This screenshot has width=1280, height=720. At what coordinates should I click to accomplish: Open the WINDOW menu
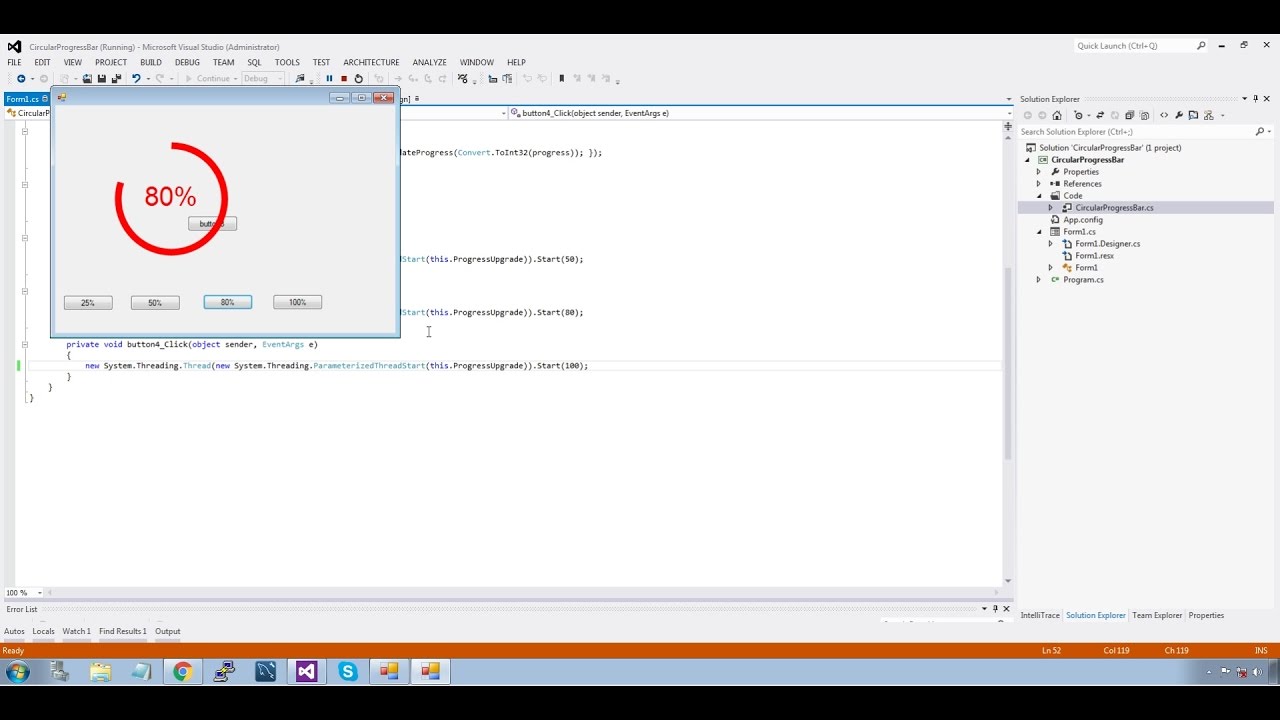477,62
